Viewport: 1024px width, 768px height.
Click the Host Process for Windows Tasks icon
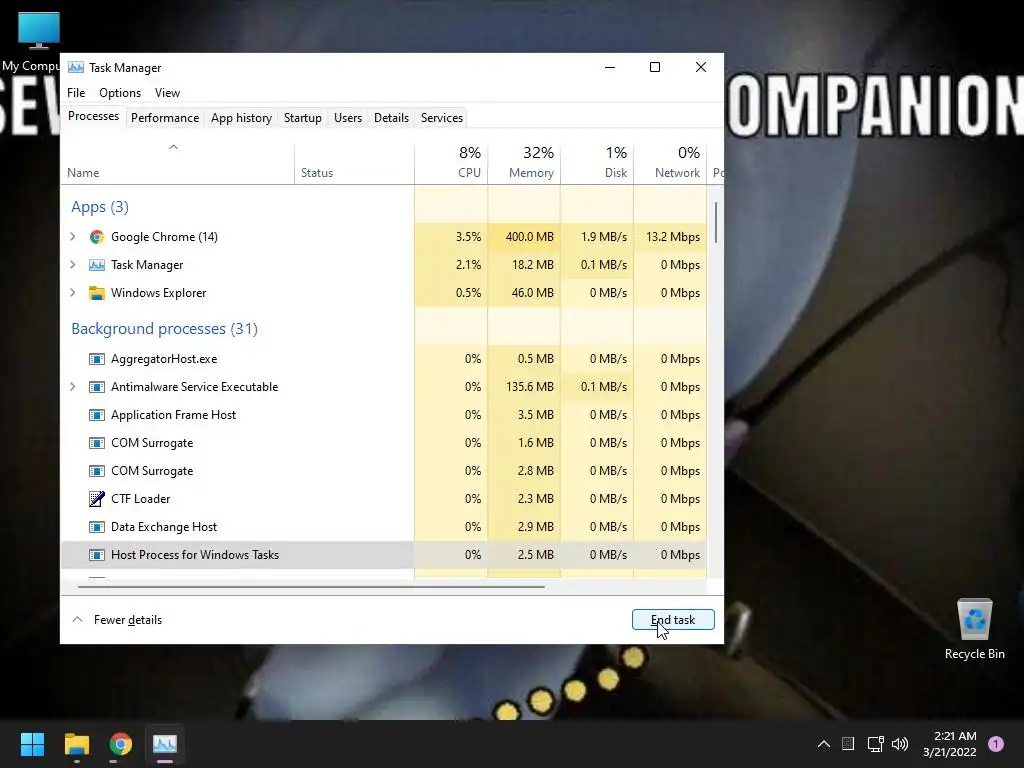click(x=97, y=555)
